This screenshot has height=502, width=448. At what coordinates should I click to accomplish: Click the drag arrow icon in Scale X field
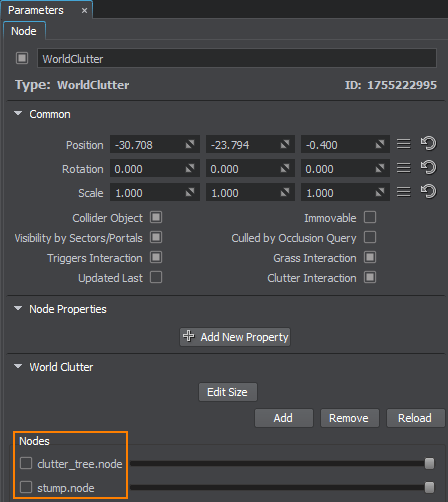tap(190, 192)
